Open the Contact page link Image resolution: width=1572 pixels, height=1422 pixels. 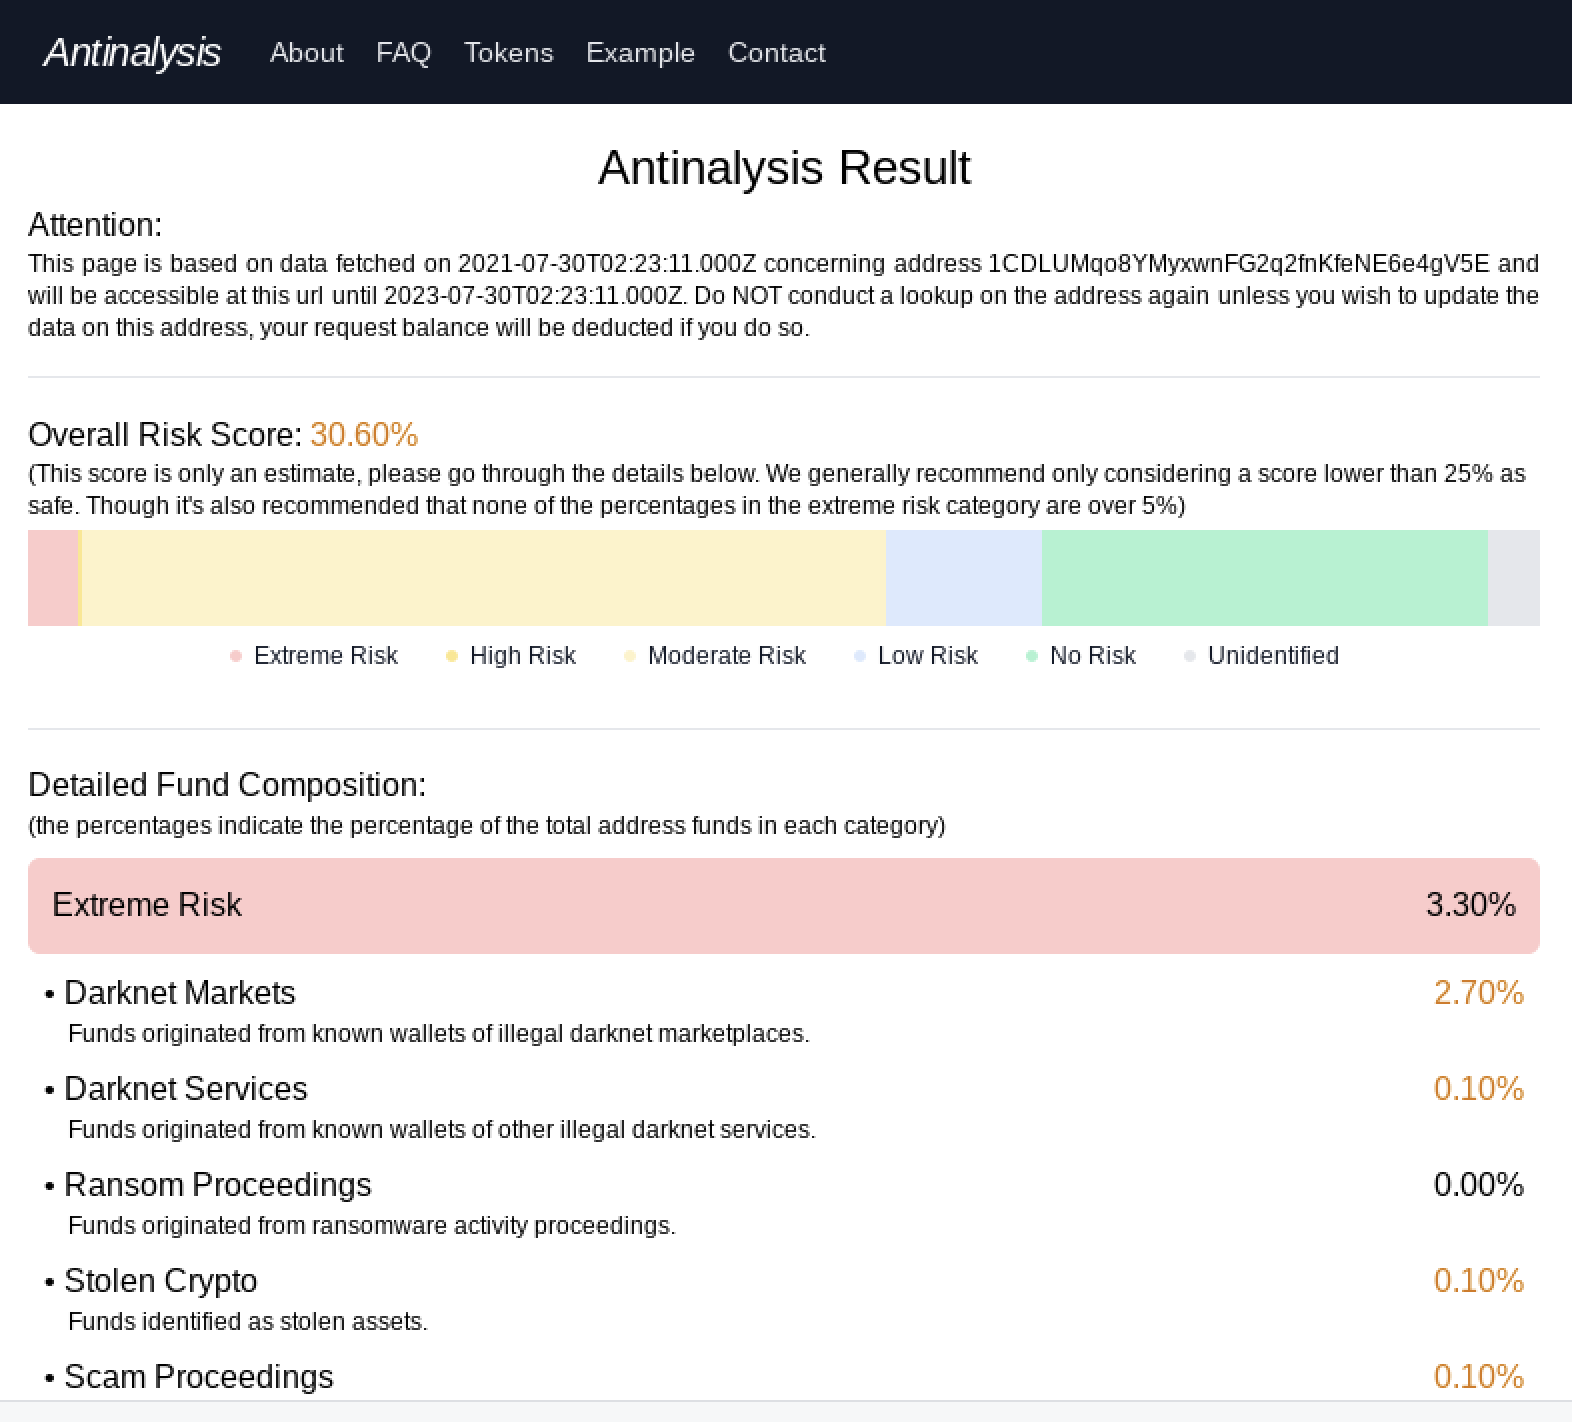776,53
